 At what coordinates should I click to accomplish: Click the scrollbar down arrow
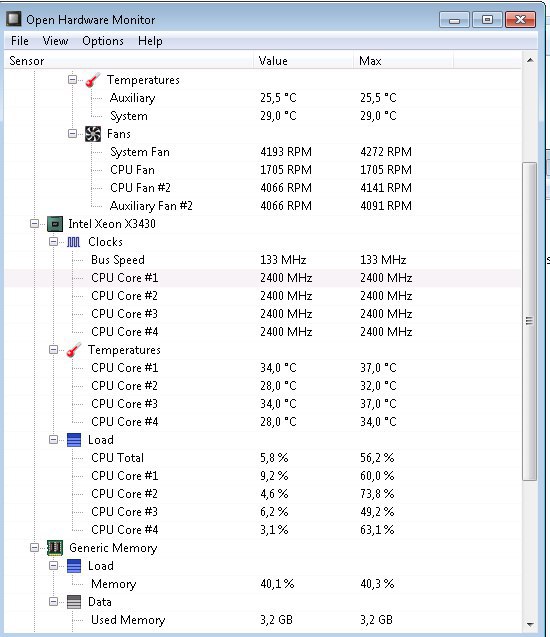pyautogui.click(x=530, y=624)
